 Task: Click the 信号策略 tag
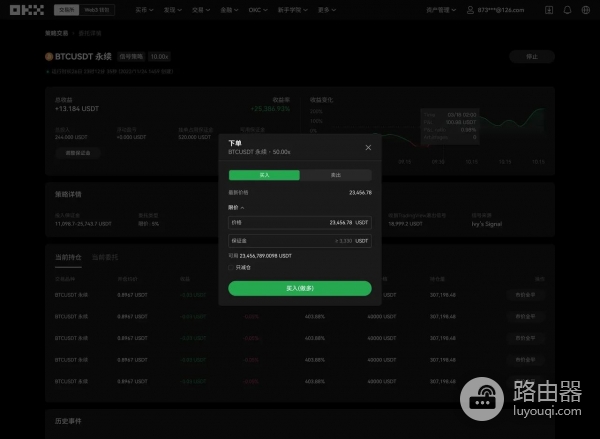[x=131, y=57]
